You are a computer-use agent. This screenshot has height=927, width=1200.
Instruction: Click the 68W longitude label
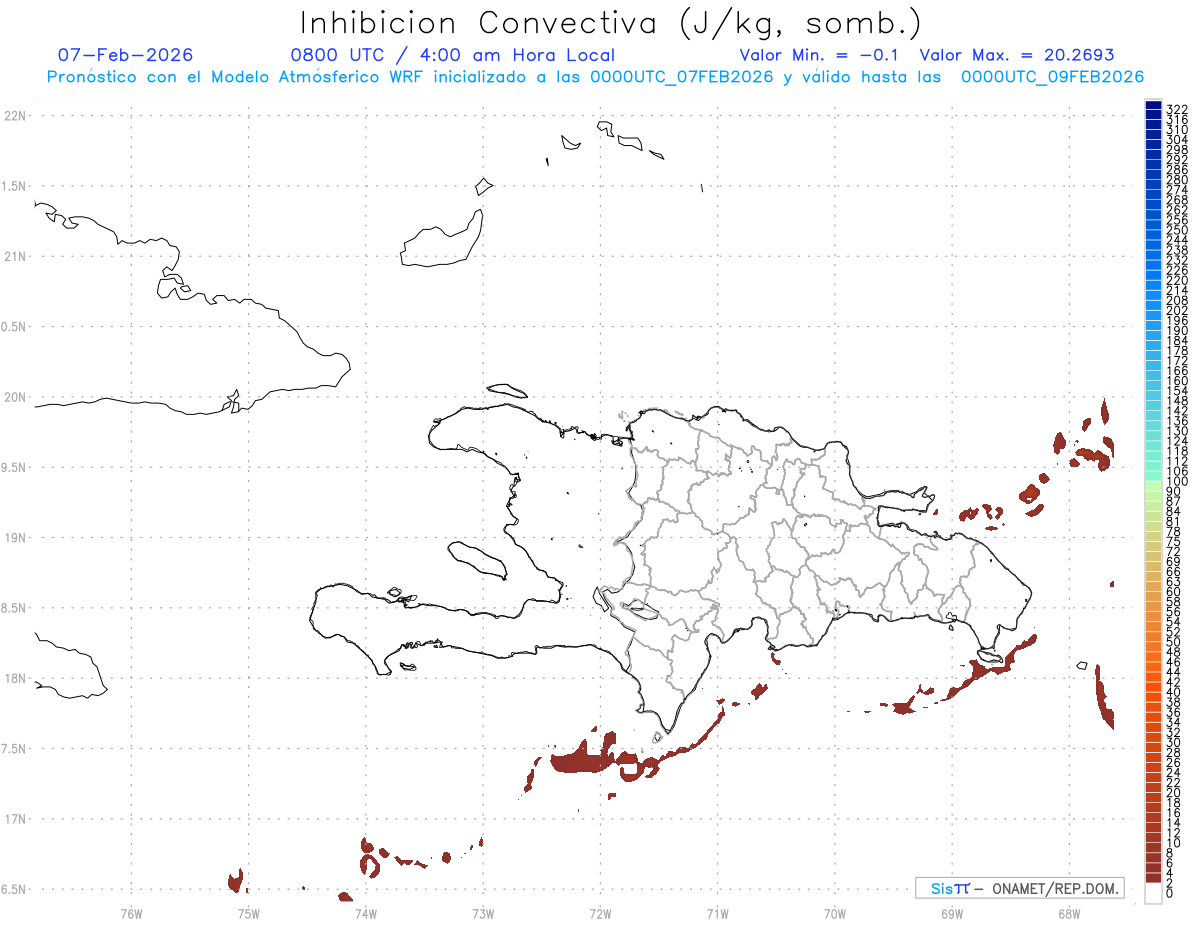[x=1068, y=912]
